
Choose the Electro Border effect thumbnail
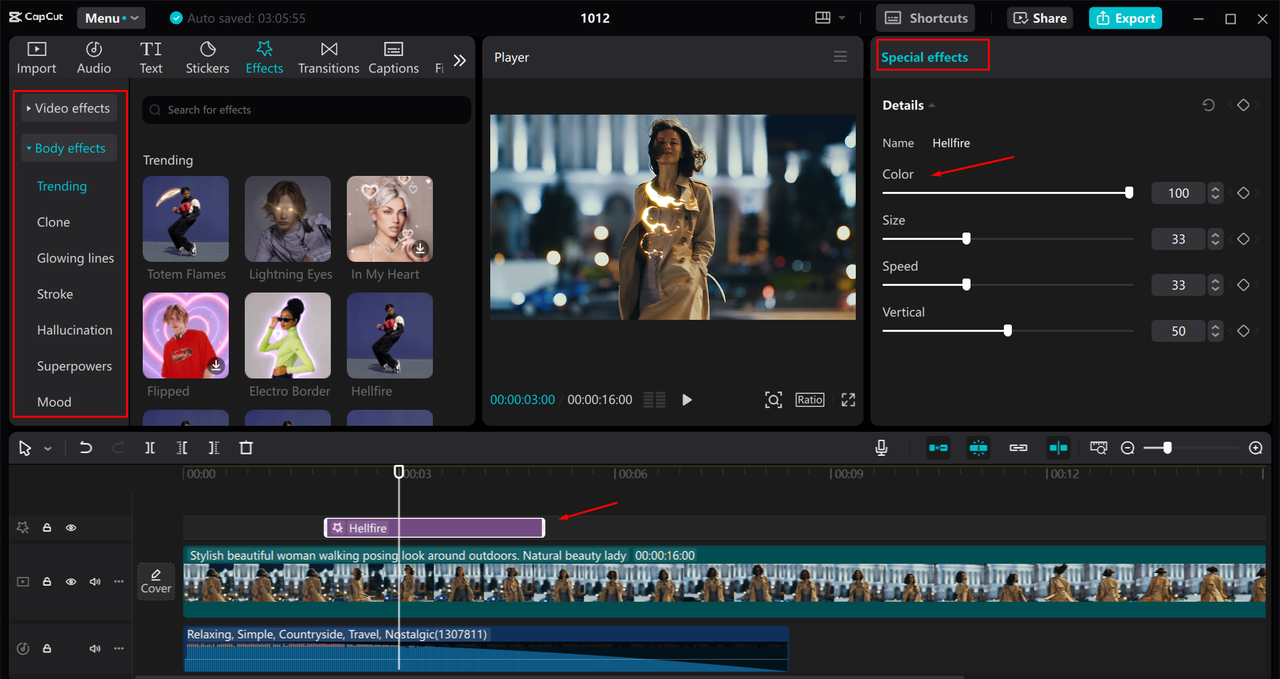(288, 336)
